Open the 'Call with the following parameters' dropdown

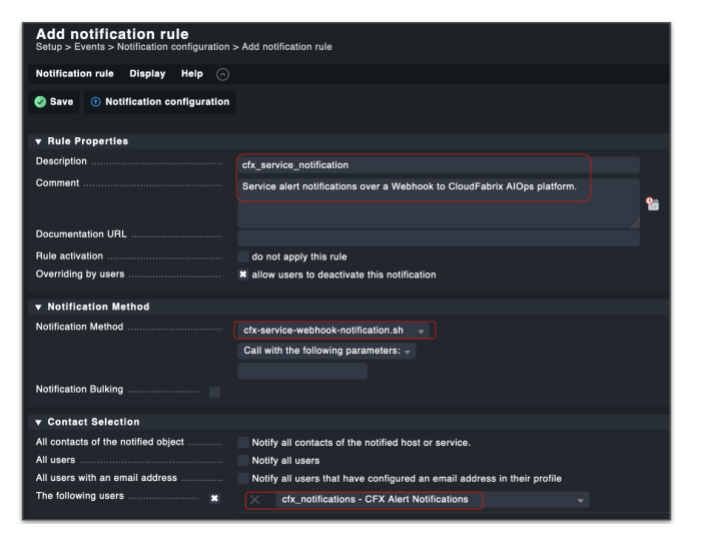[326, 351]
